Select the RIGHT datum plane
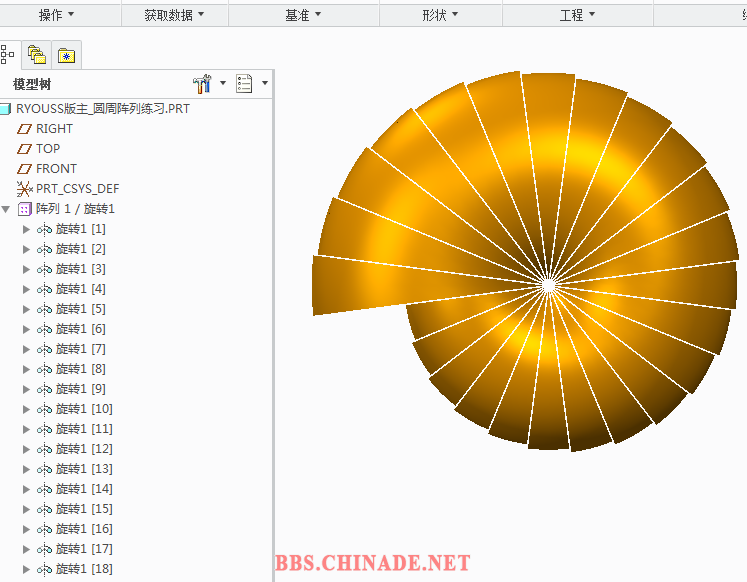This screenshot has height=582, width=747. tap(54, 129)
